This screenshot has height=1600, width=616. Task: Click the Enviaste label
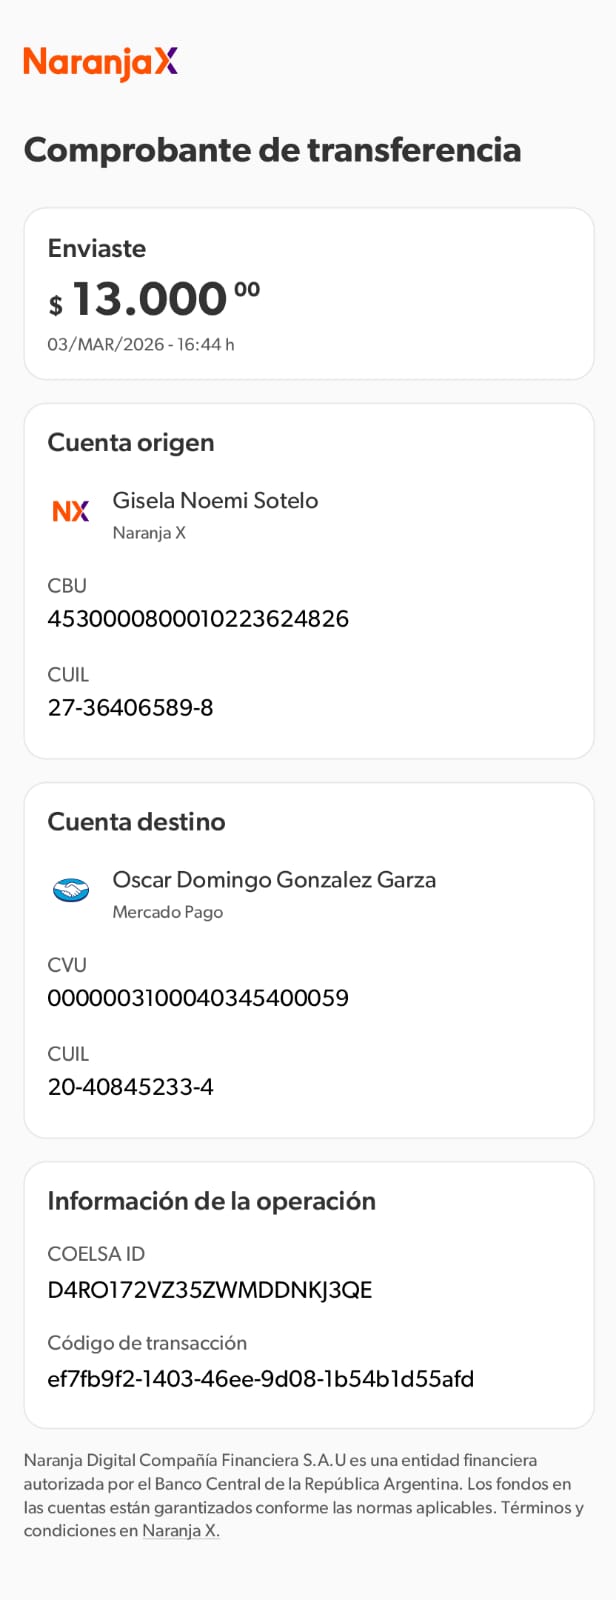click(x=97, y=248)
